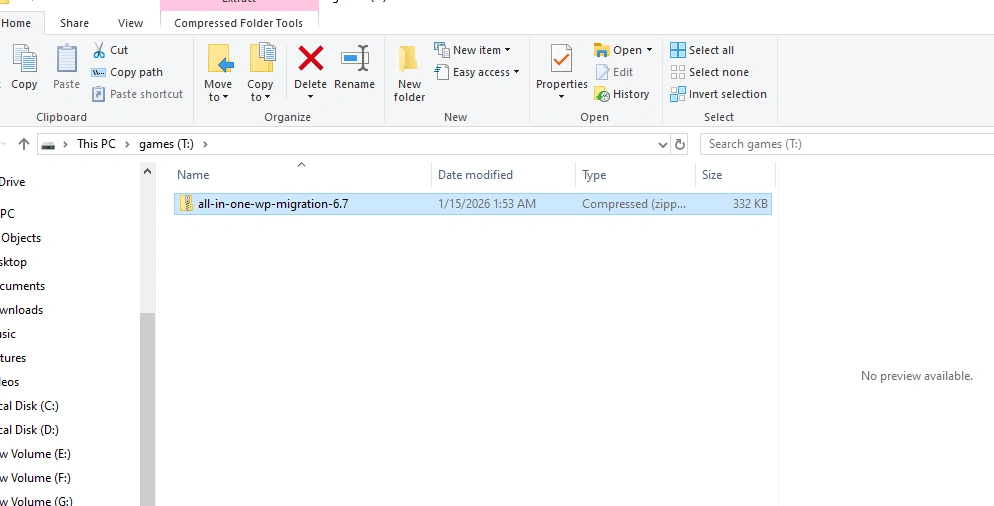The height and width of the screenshot is (506, 994).
Task: Click the navigation pane scrollbar thumb
Action: (147, 409)
